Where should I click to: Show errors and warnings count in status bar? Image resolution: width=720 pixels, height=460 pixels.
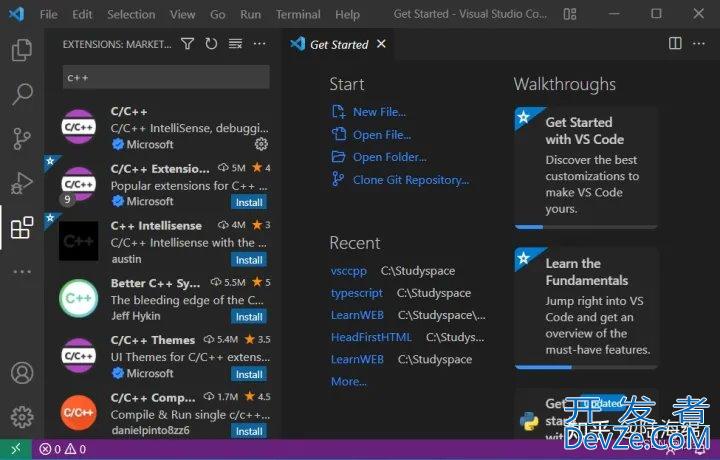(x=63, y=449)
